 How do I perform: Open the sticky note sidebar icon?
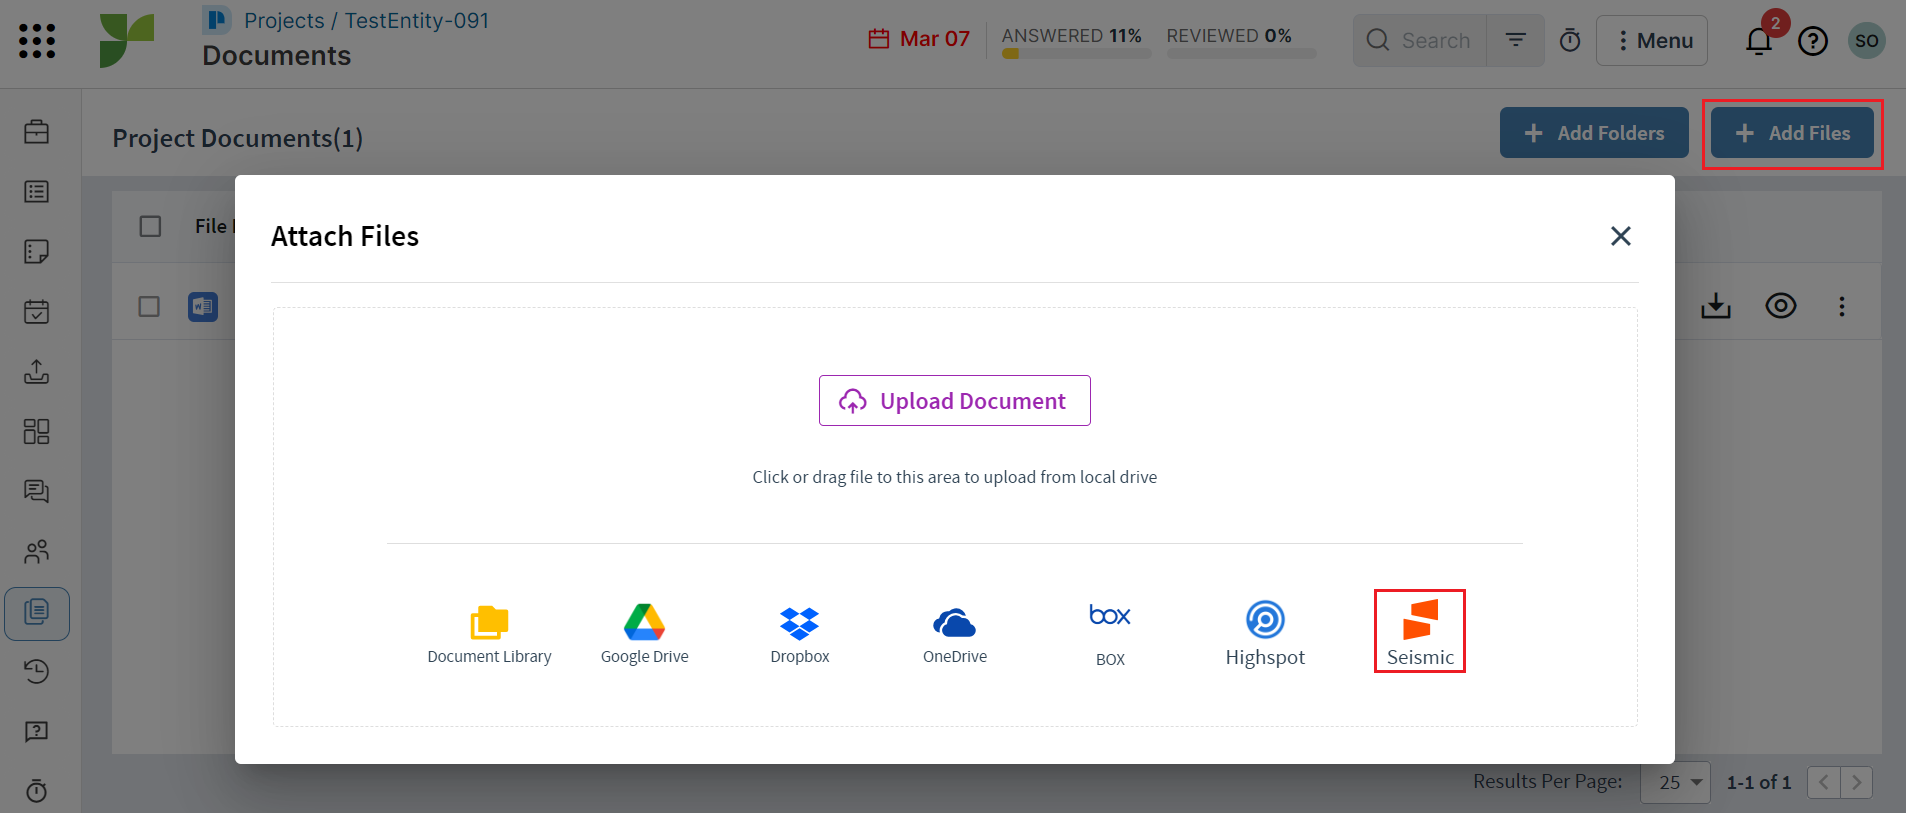tap(37, 251)
